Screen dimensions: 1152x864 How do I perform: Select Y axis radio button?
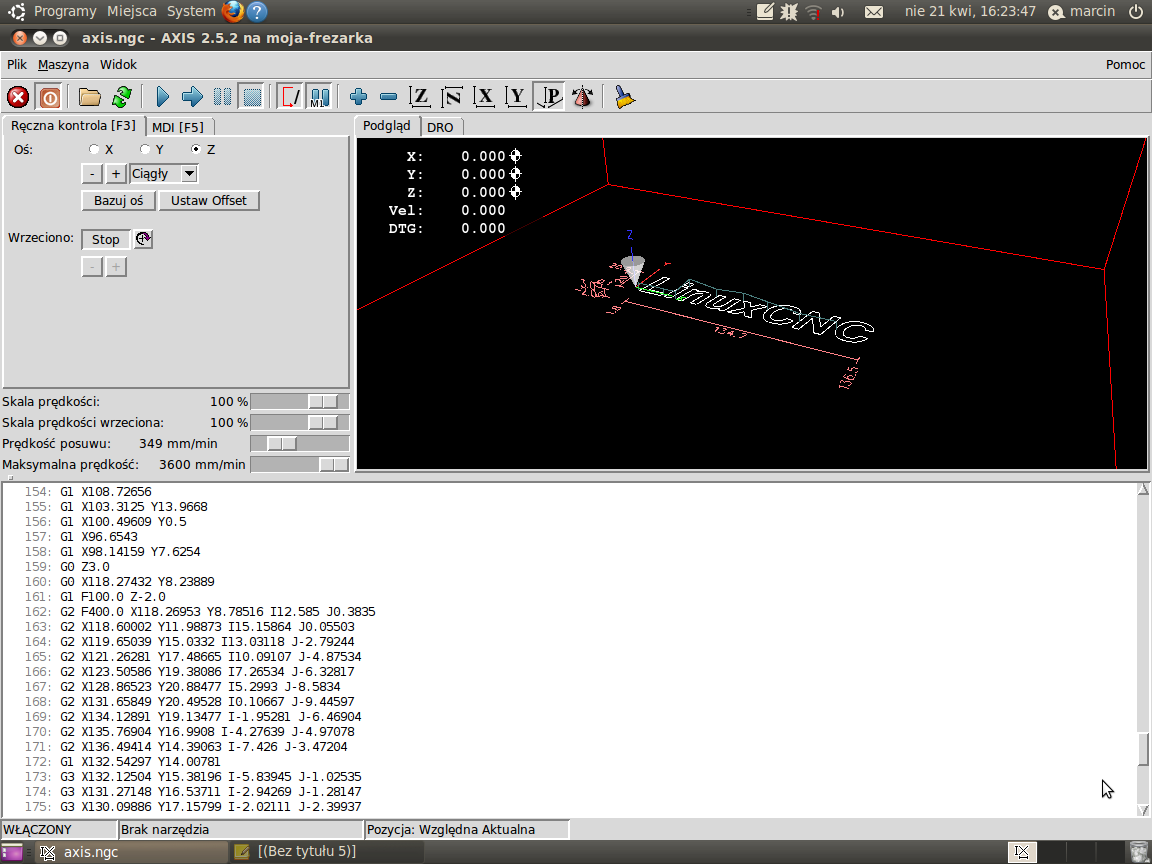click(145, 149)
